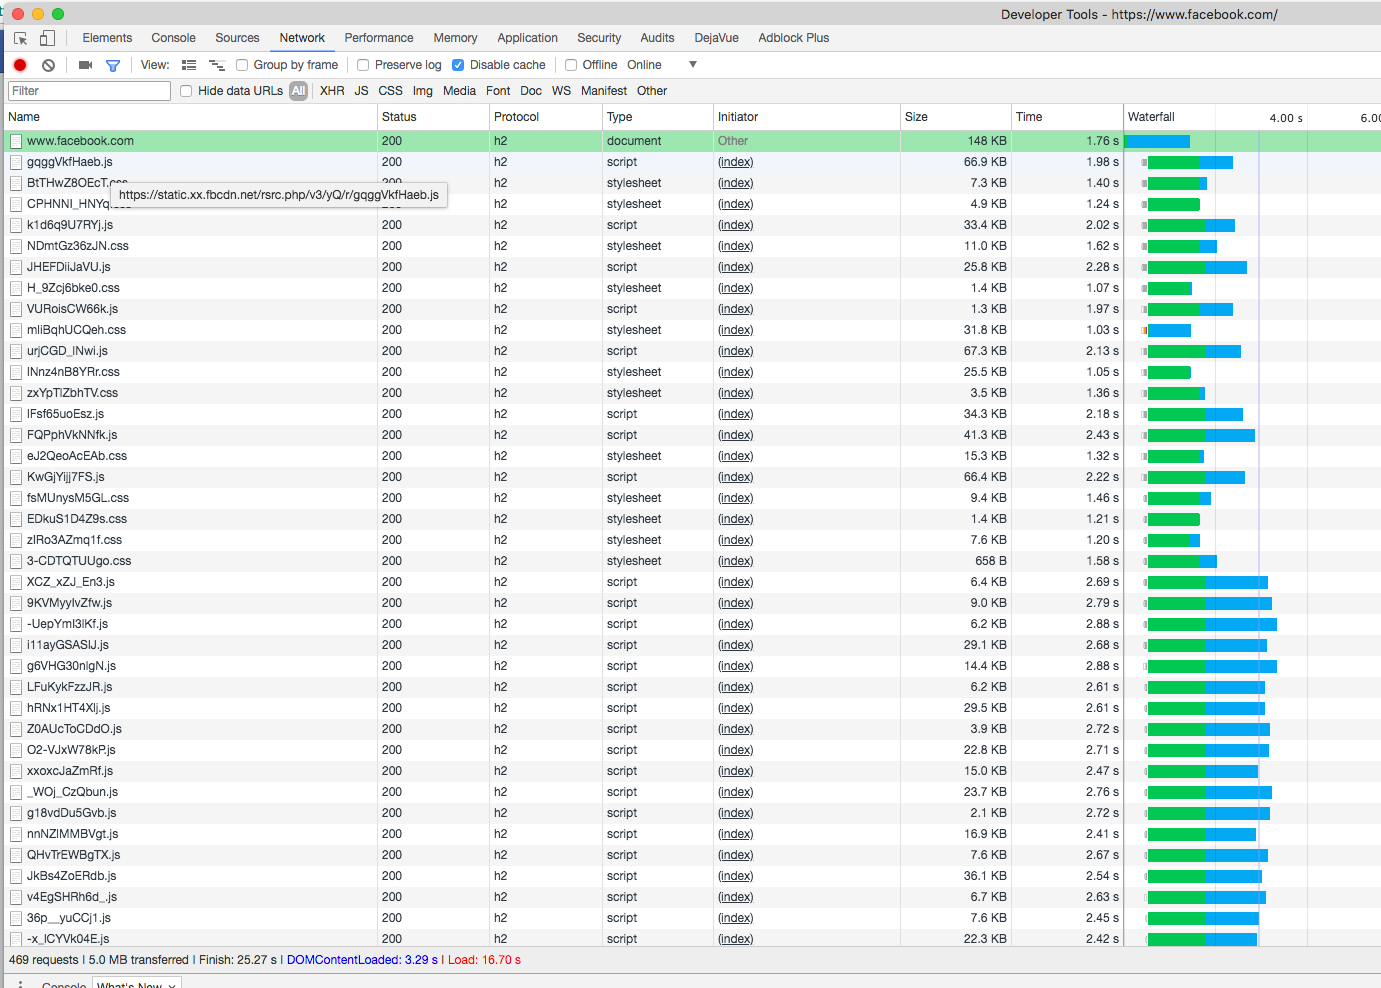The image size is (1381, 988).
Task: Filter requests by XHR type
Action: pyautogui.click(x=332, y=91)
